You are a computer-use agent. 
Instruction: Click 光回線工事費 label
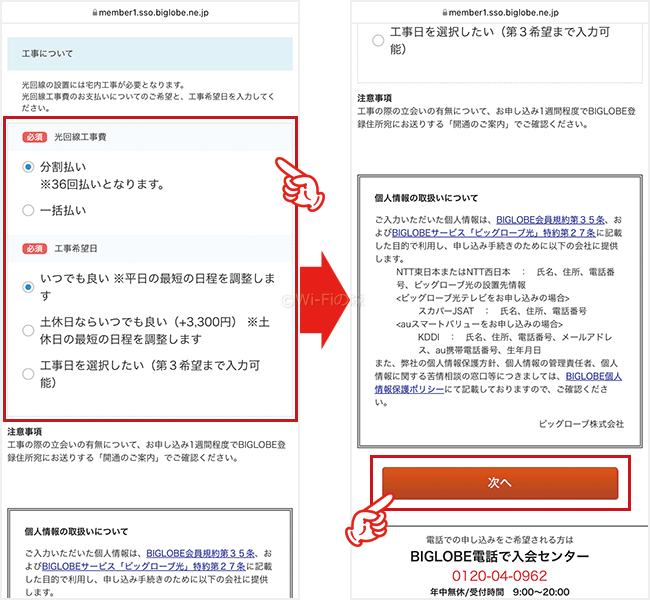(80, 137)
